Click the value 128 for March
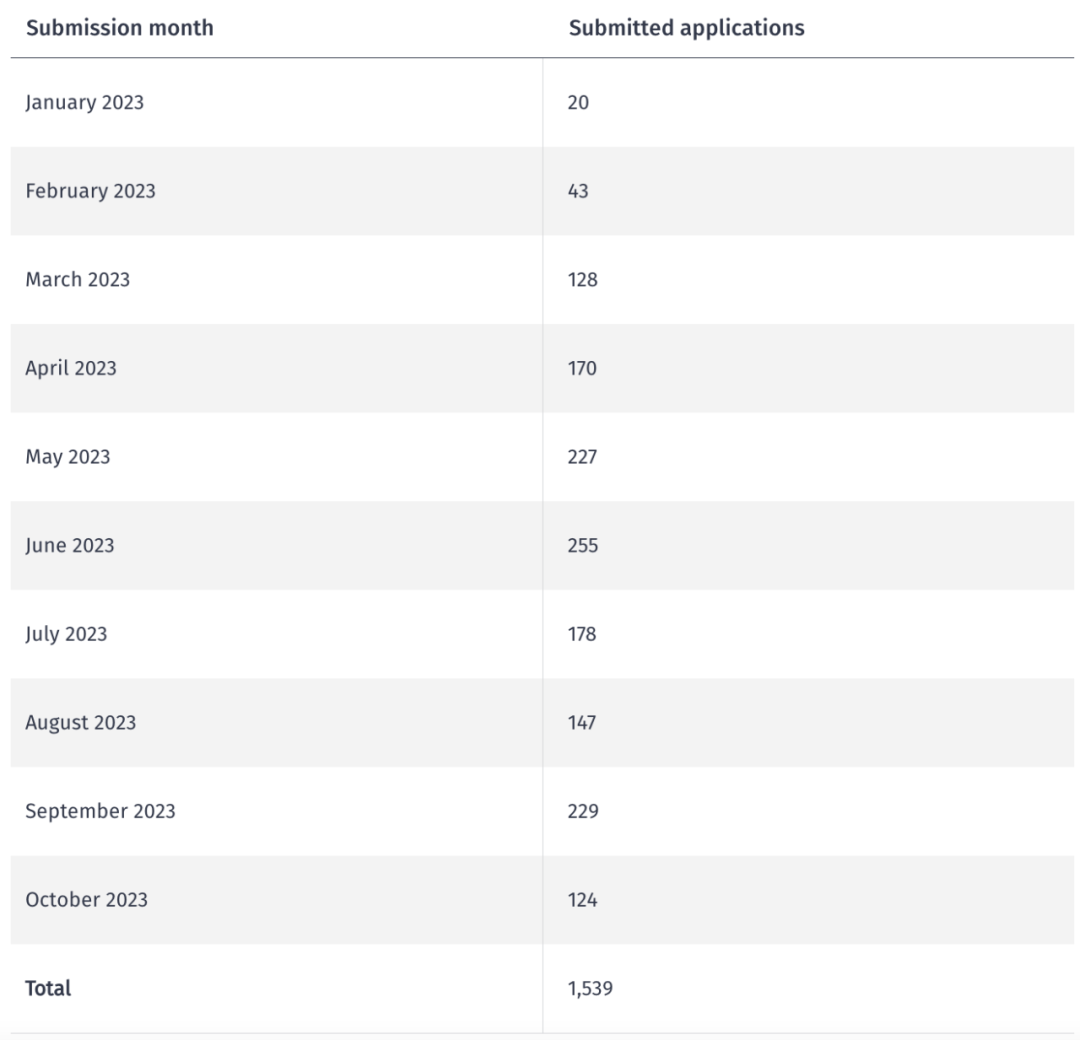Viewport: 1080px width, 1040px height. (x=583, y=280)
